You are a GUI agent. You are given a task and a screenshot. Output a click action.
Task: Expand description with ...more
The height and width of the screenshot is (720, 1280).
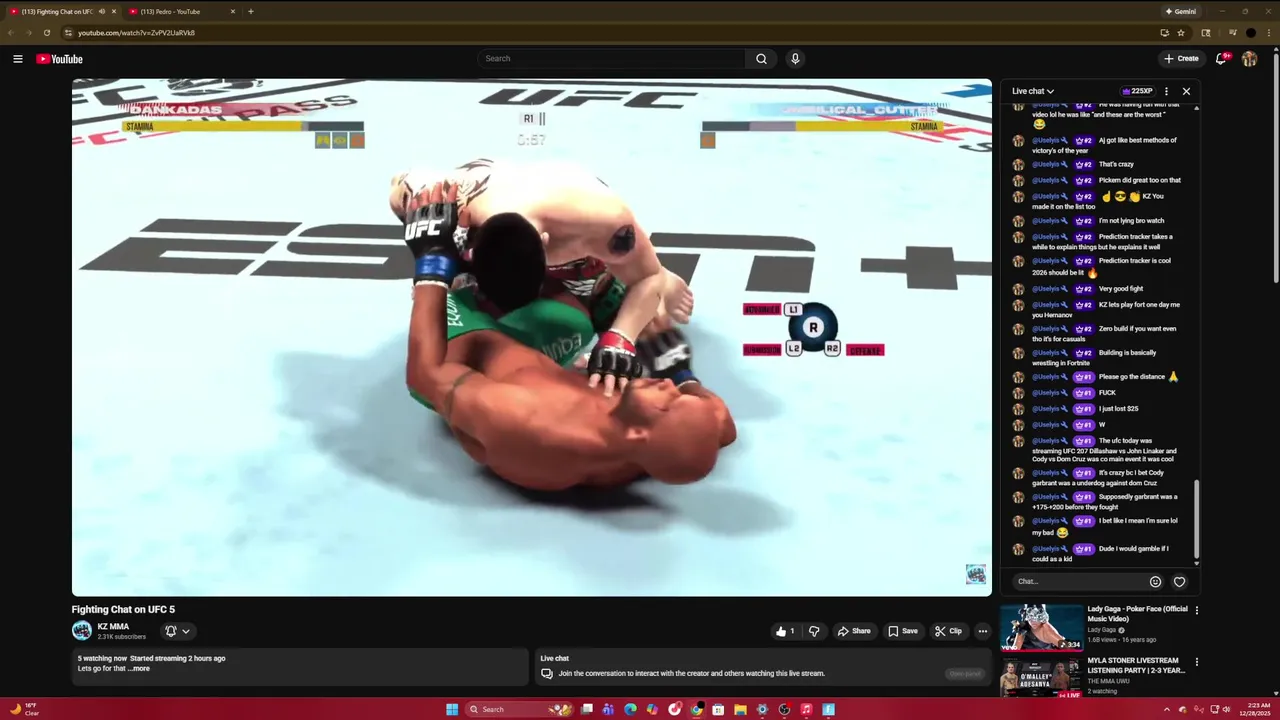[x=139, y=668]
